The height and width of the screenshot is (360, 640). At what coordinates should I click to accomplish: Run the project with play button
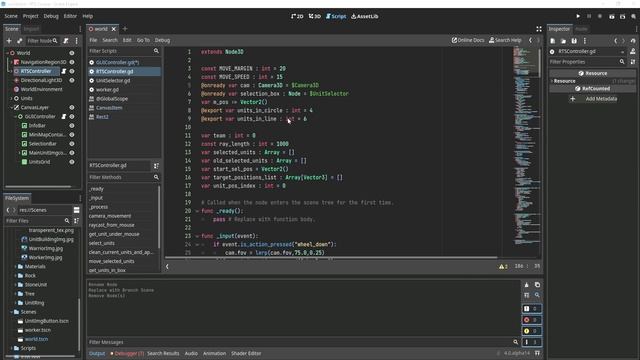[578, 16]
